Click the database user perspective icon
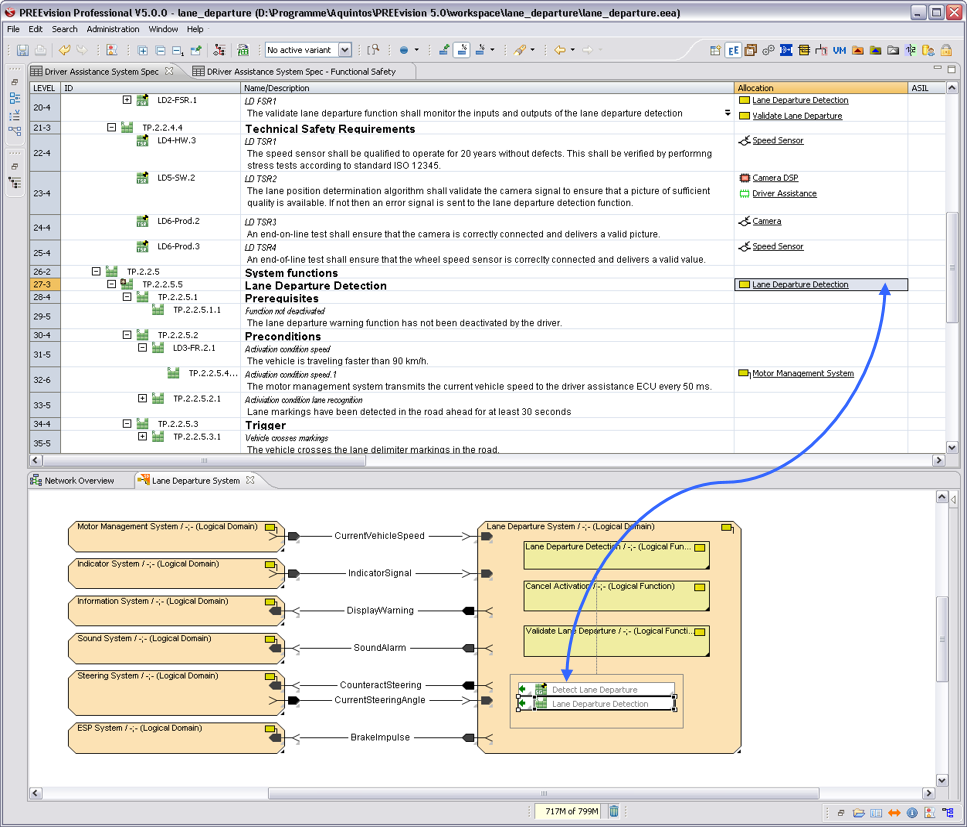 (928, 51)
